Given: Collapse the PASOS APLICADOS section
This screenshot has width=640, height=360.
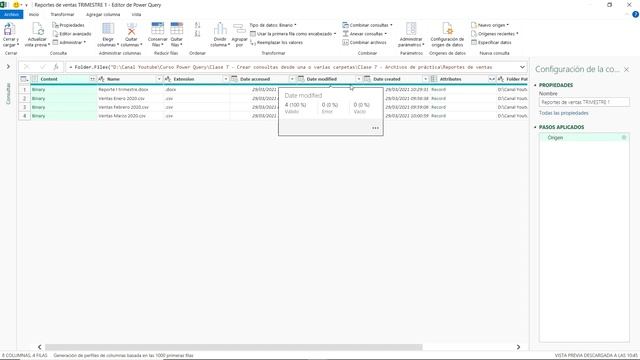Looking at the screenshot, I should [536, 127].
